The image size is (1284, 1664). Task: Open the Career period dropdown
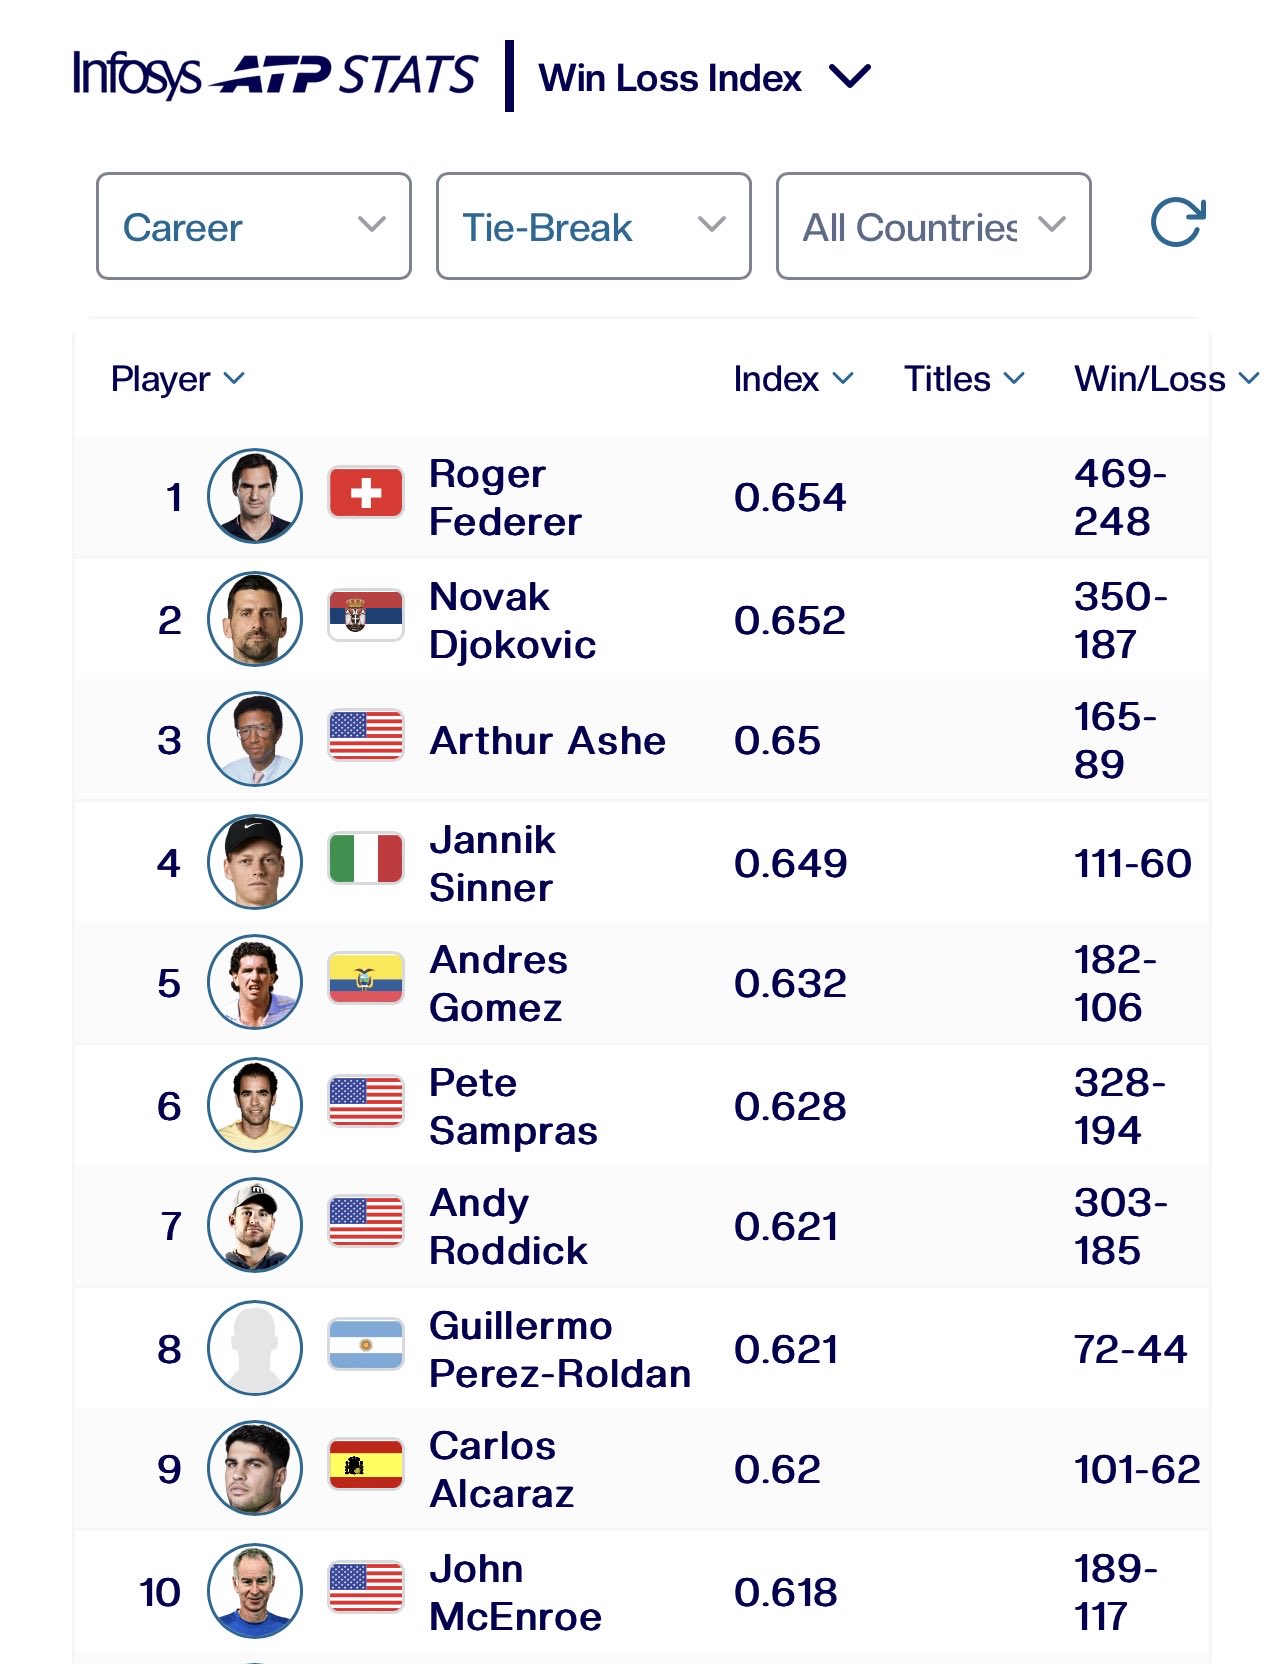pos(254,226)
